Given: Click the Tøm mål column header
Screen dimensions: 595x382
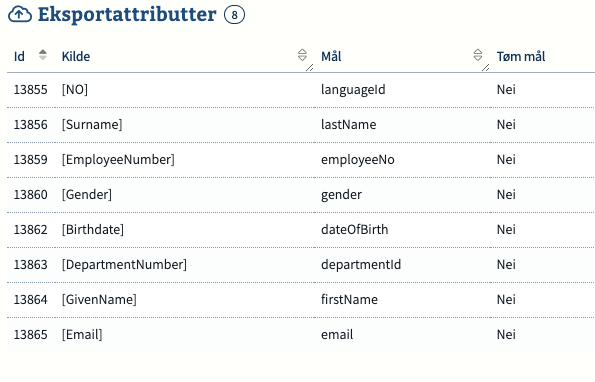Looking at the screenshot, I should [x=521, y=57].
